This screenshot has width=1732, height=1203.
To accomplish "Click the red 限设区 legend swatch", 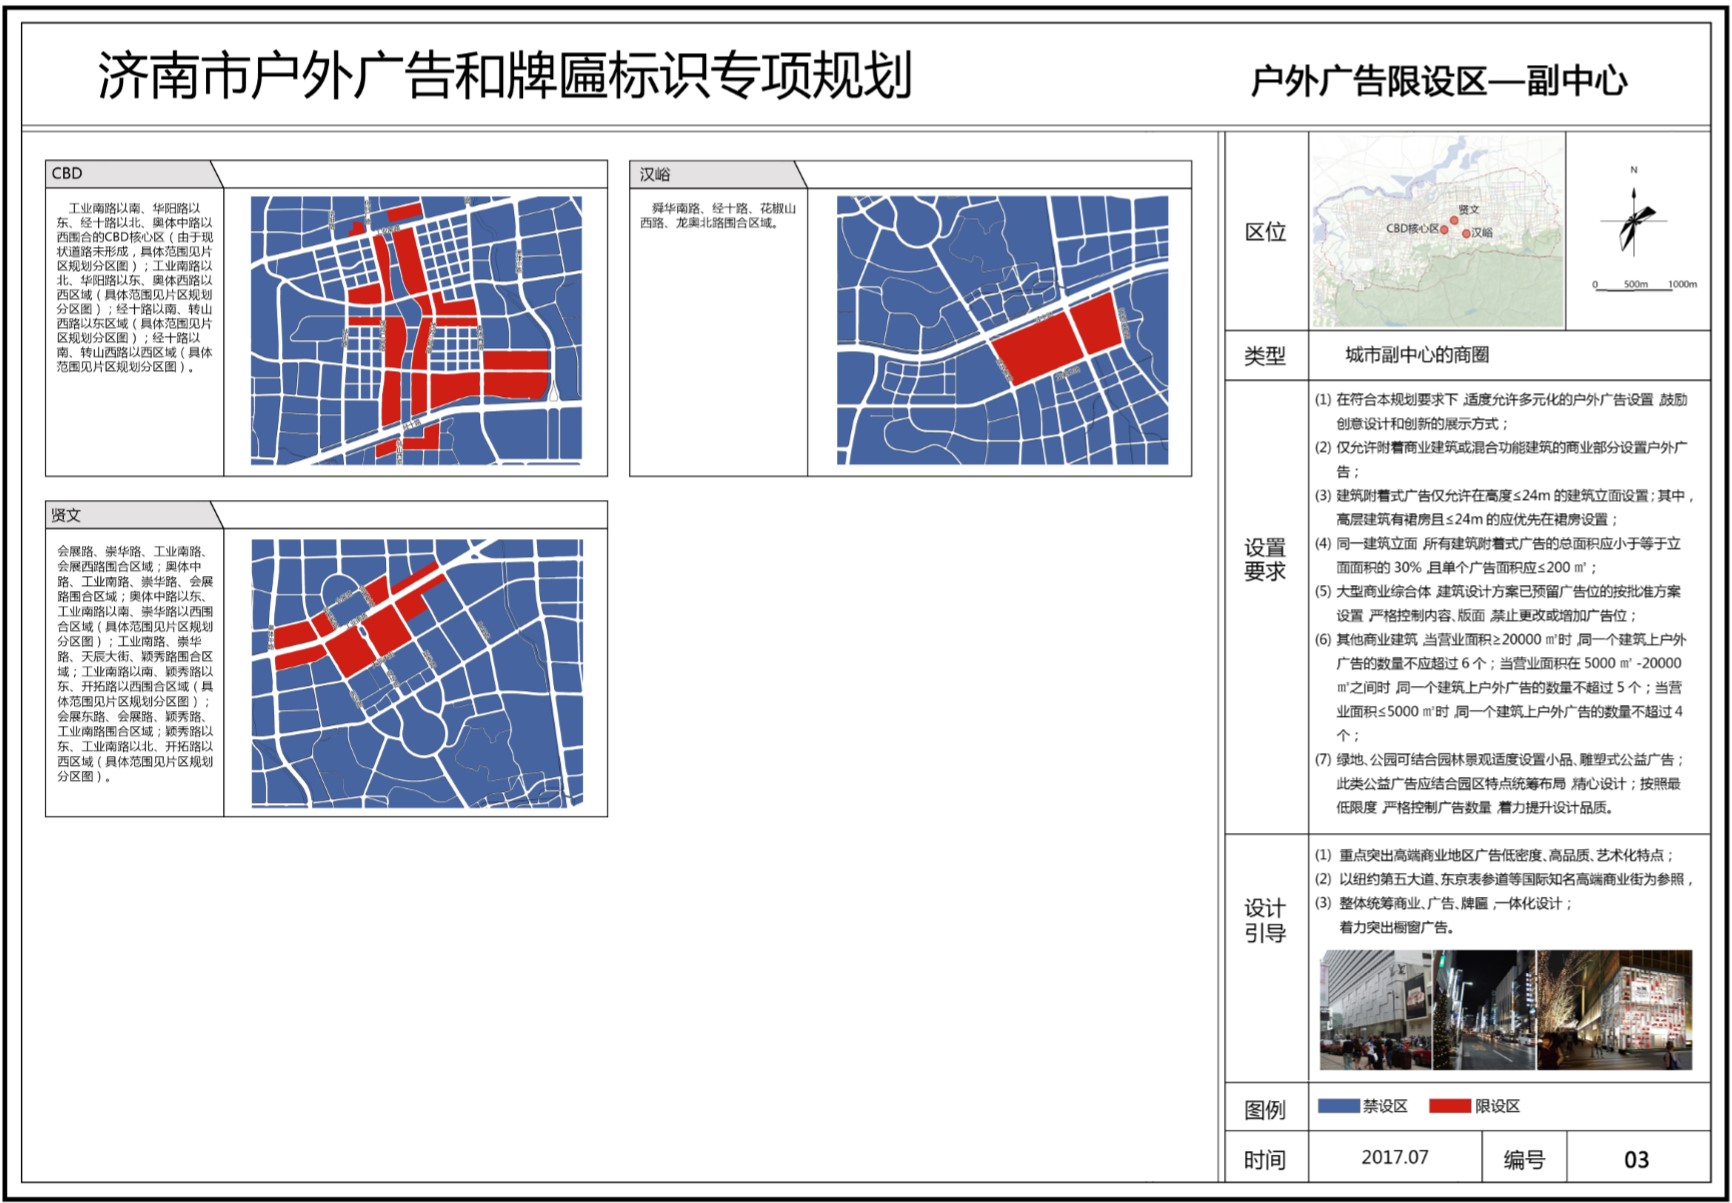I will tap(1449, 1106).
